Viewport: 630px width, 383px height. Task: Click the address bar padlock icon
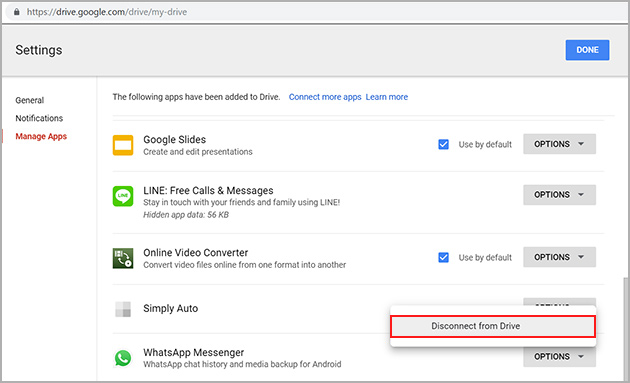pos(16,12)
